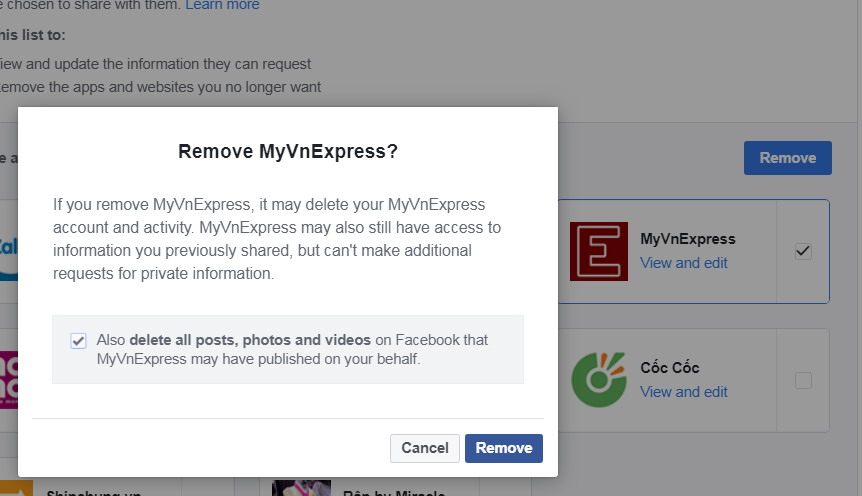Screen dimensions: 862x496
Task: Click the MyVnExpress app name
Action: (688, 239)
